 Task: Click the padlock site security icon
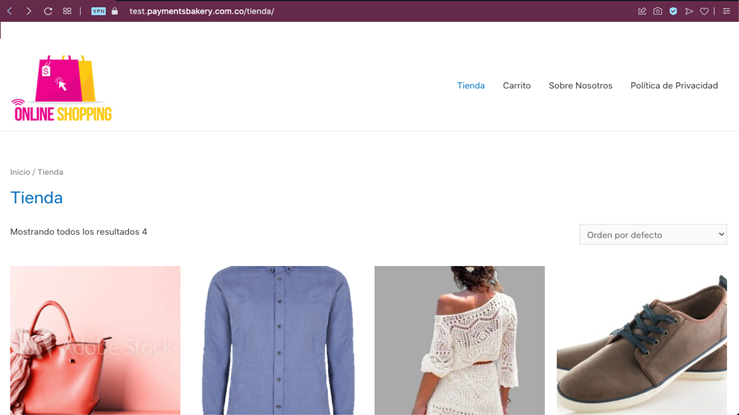115,11
